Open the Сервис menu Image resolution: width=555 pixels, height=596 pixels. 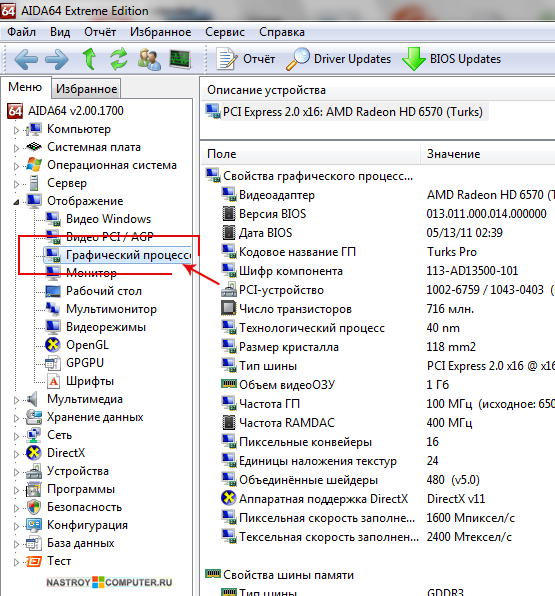225,32
